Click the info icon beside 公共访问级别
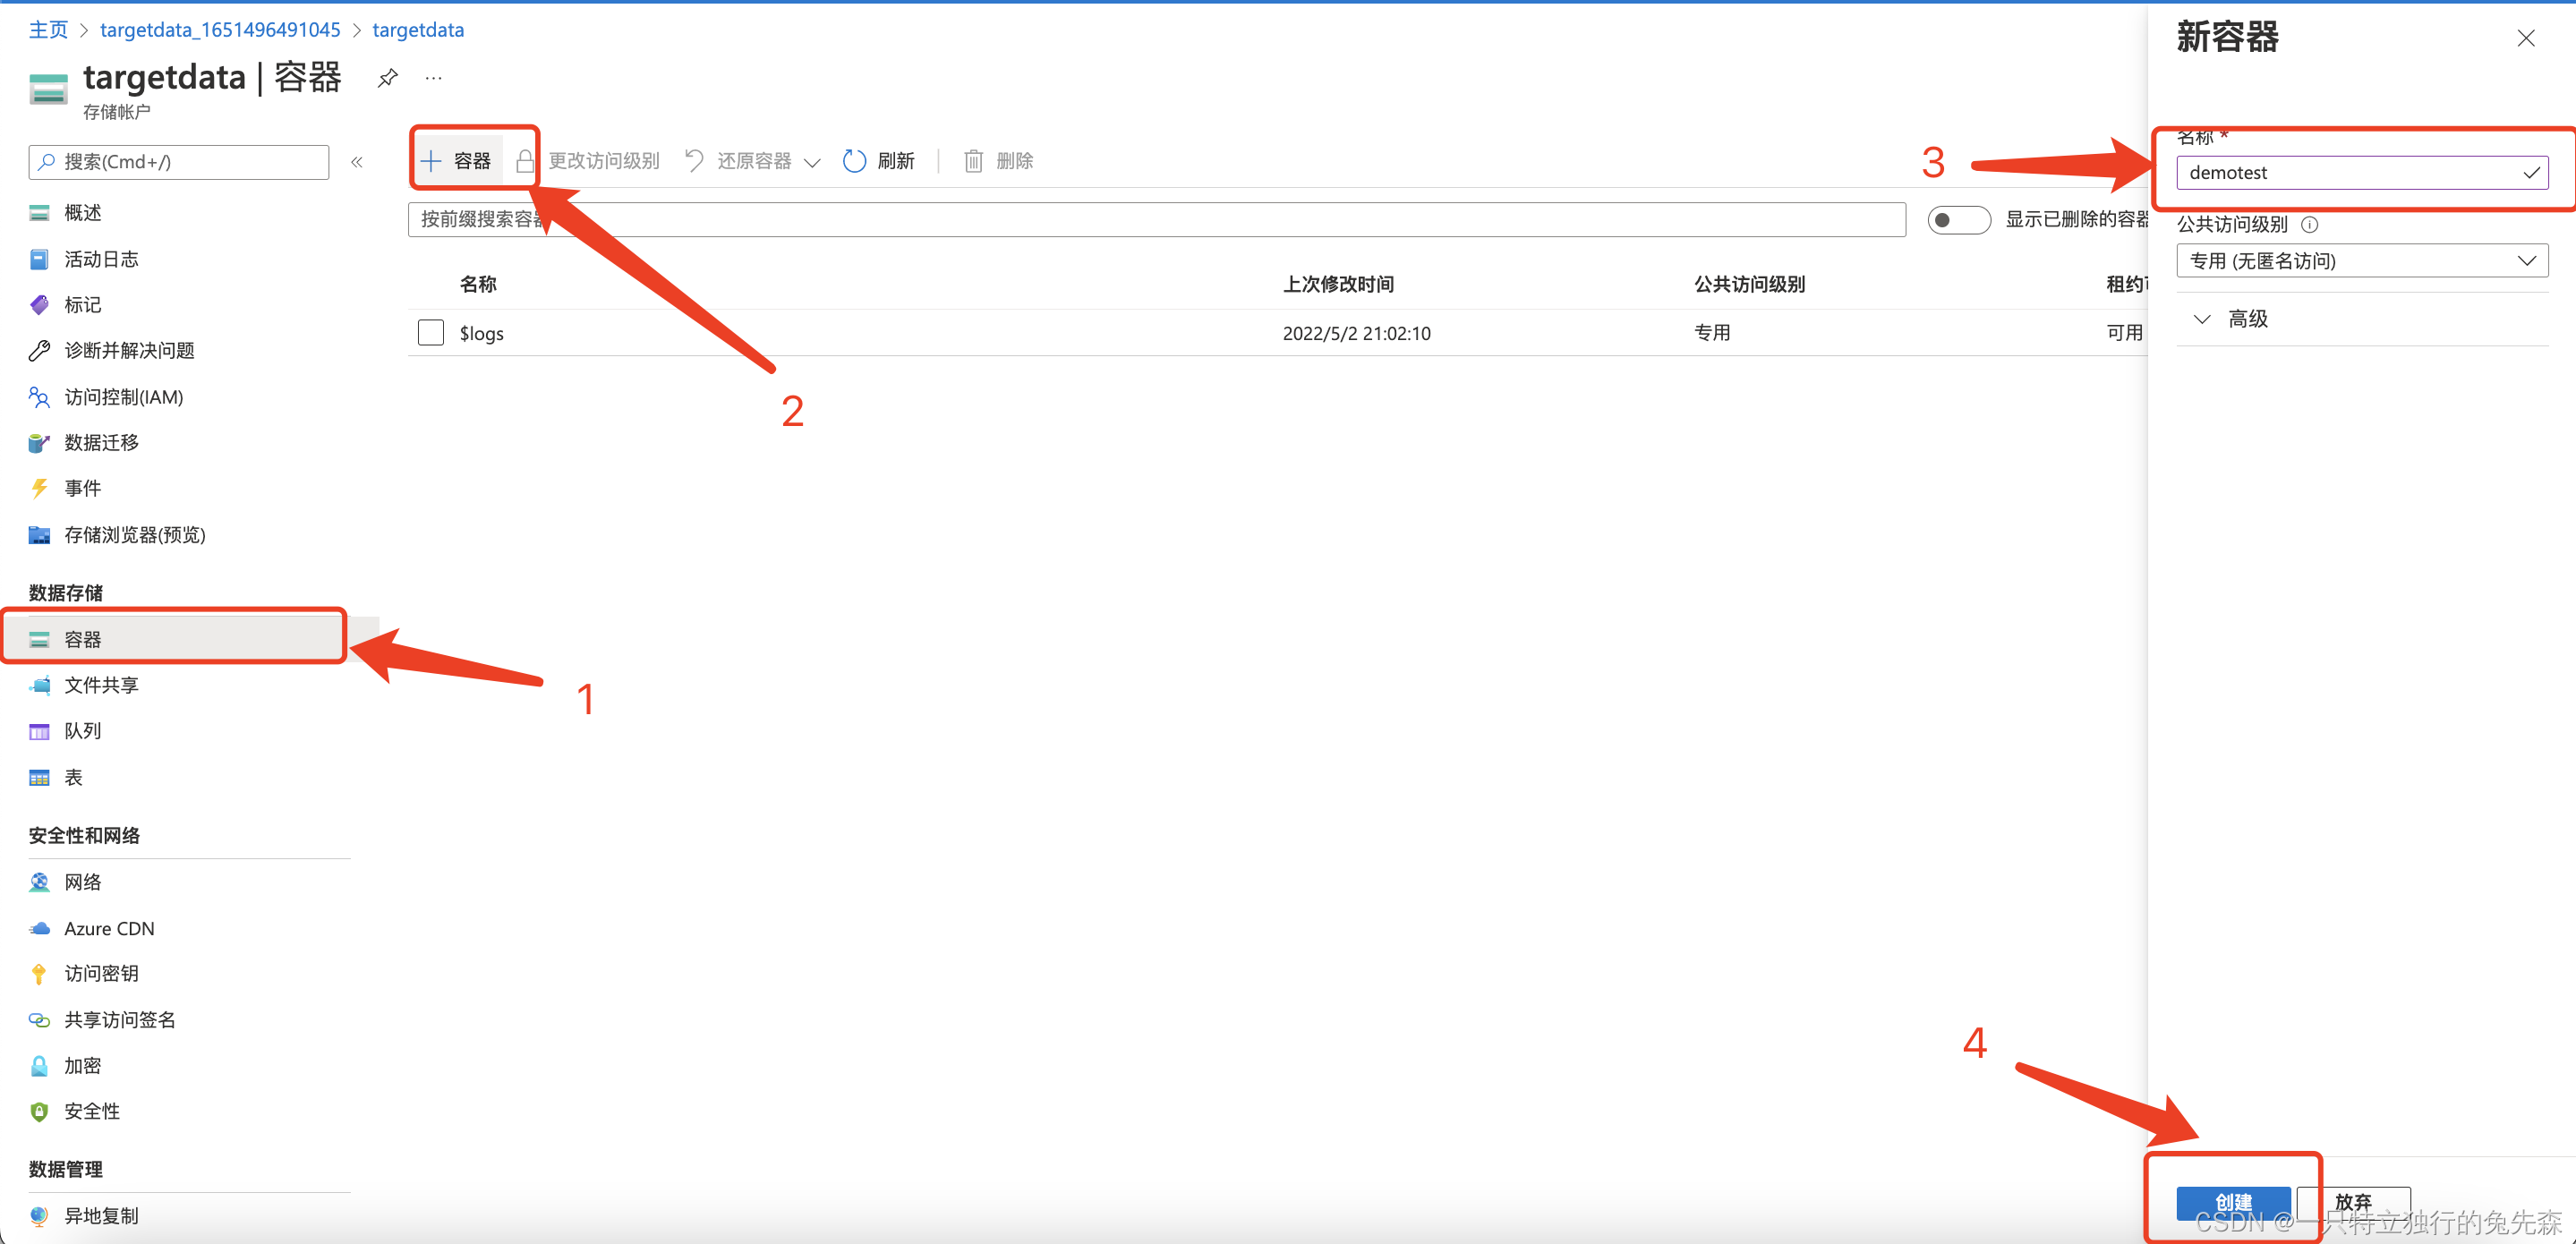 coord(2309,225)
